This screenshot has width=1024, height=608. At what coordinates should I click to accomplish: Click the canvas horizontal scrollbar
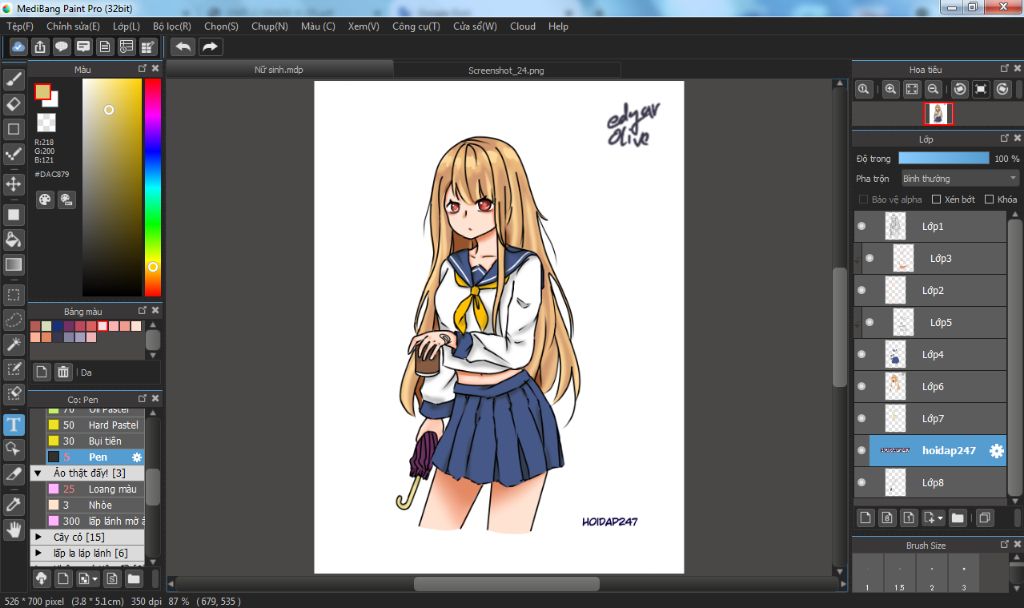(507, 583)
